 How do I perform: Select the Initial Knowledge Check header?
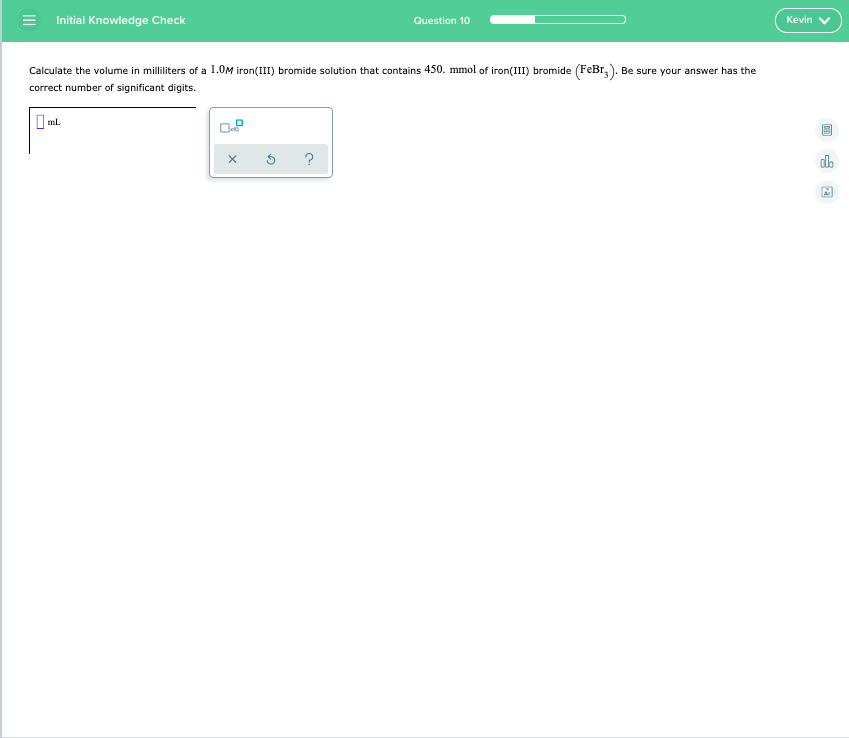(122, 19)
